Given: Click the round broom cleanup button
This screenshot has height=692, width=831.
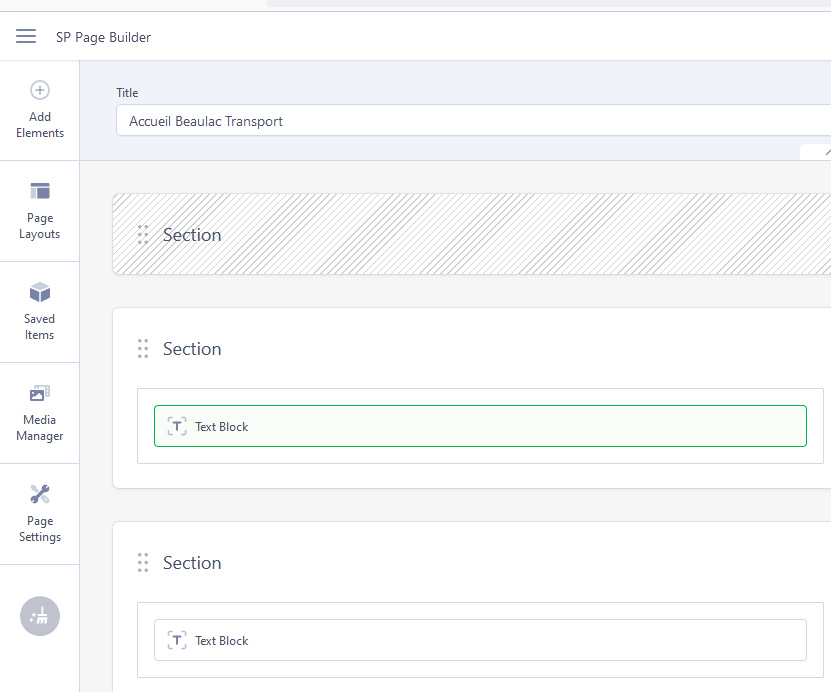Looking at the screenshot, I should [40, 616].
